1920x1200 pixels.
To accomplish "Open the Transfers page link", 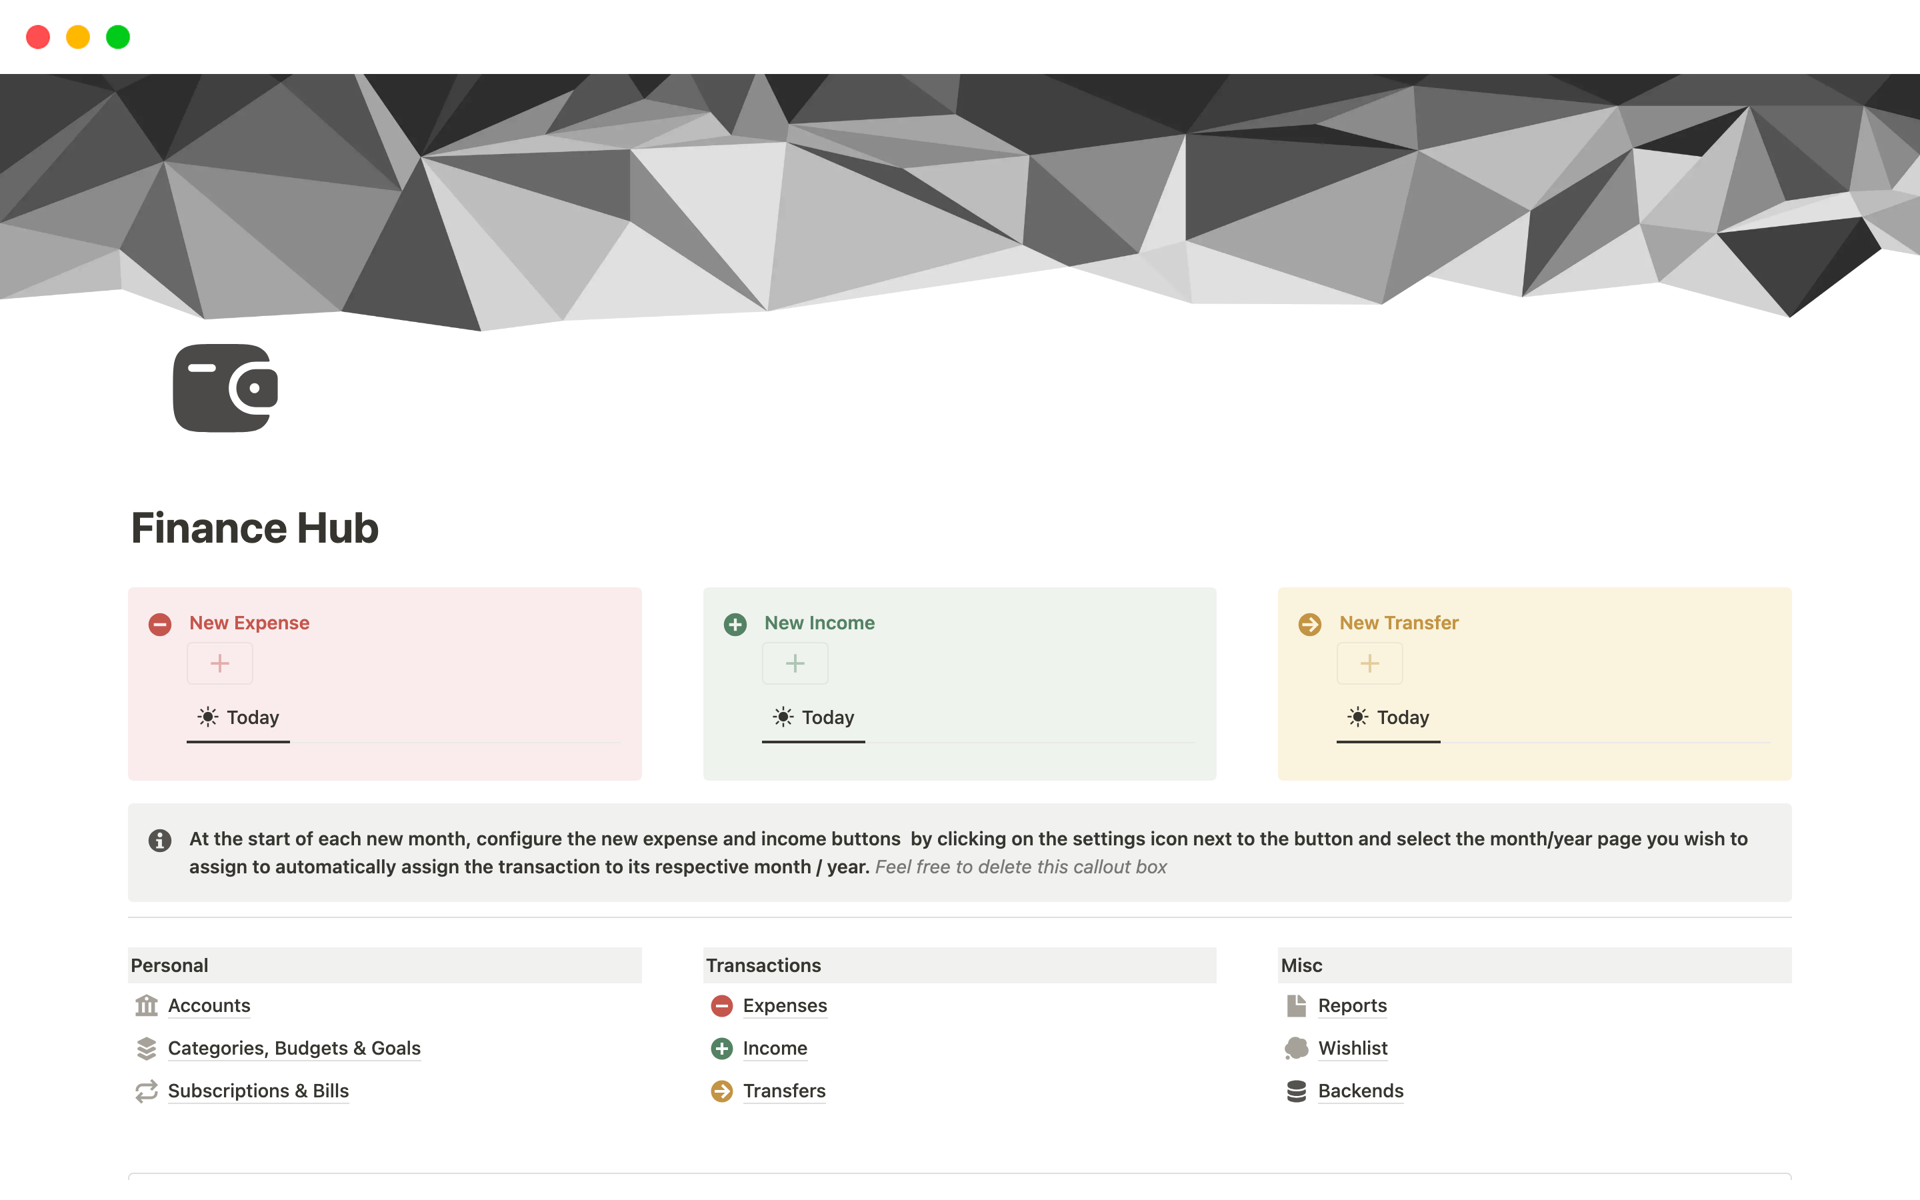I will click(784, 1091).
